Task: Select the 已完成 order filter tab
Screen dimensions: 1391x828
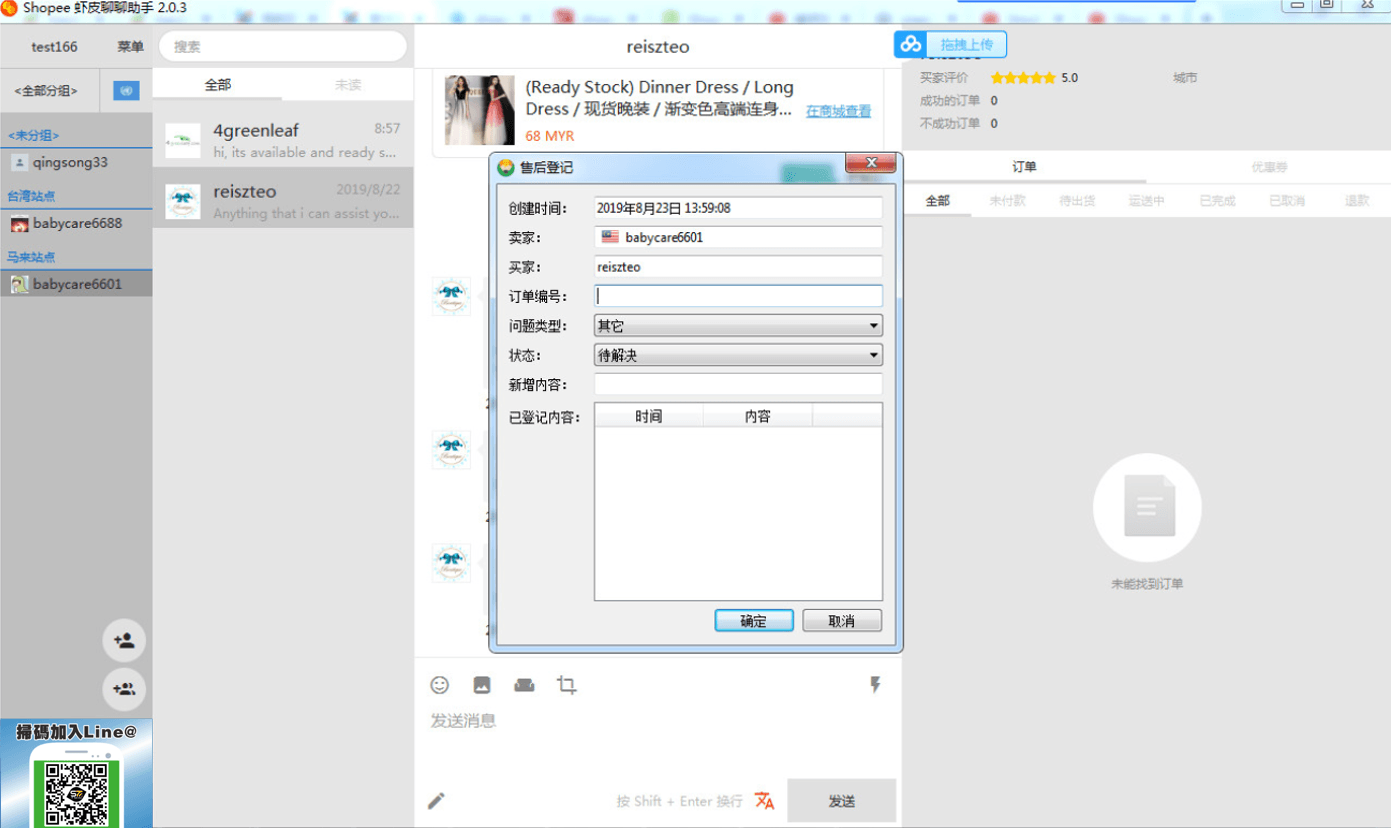Action: click(1217, 201)
